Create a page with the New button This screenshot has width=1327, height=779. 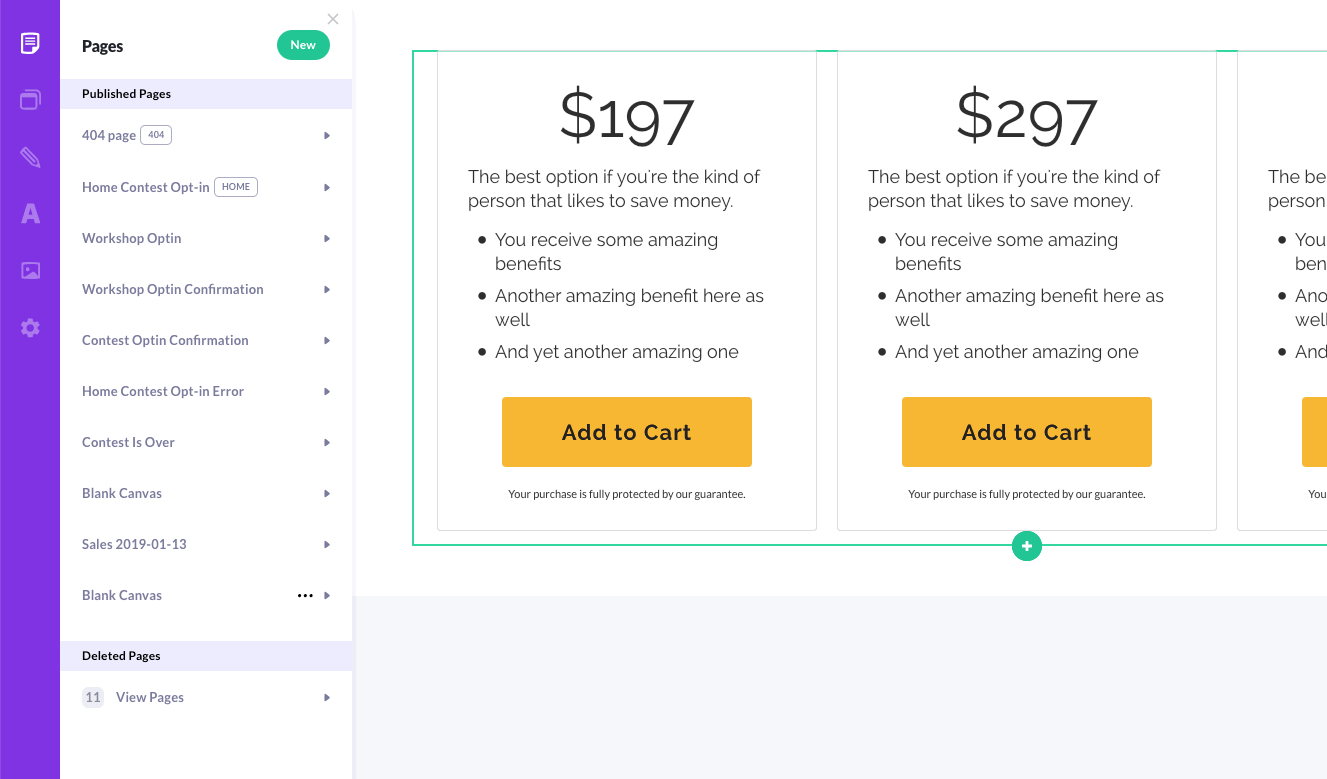tap(303, 45)
